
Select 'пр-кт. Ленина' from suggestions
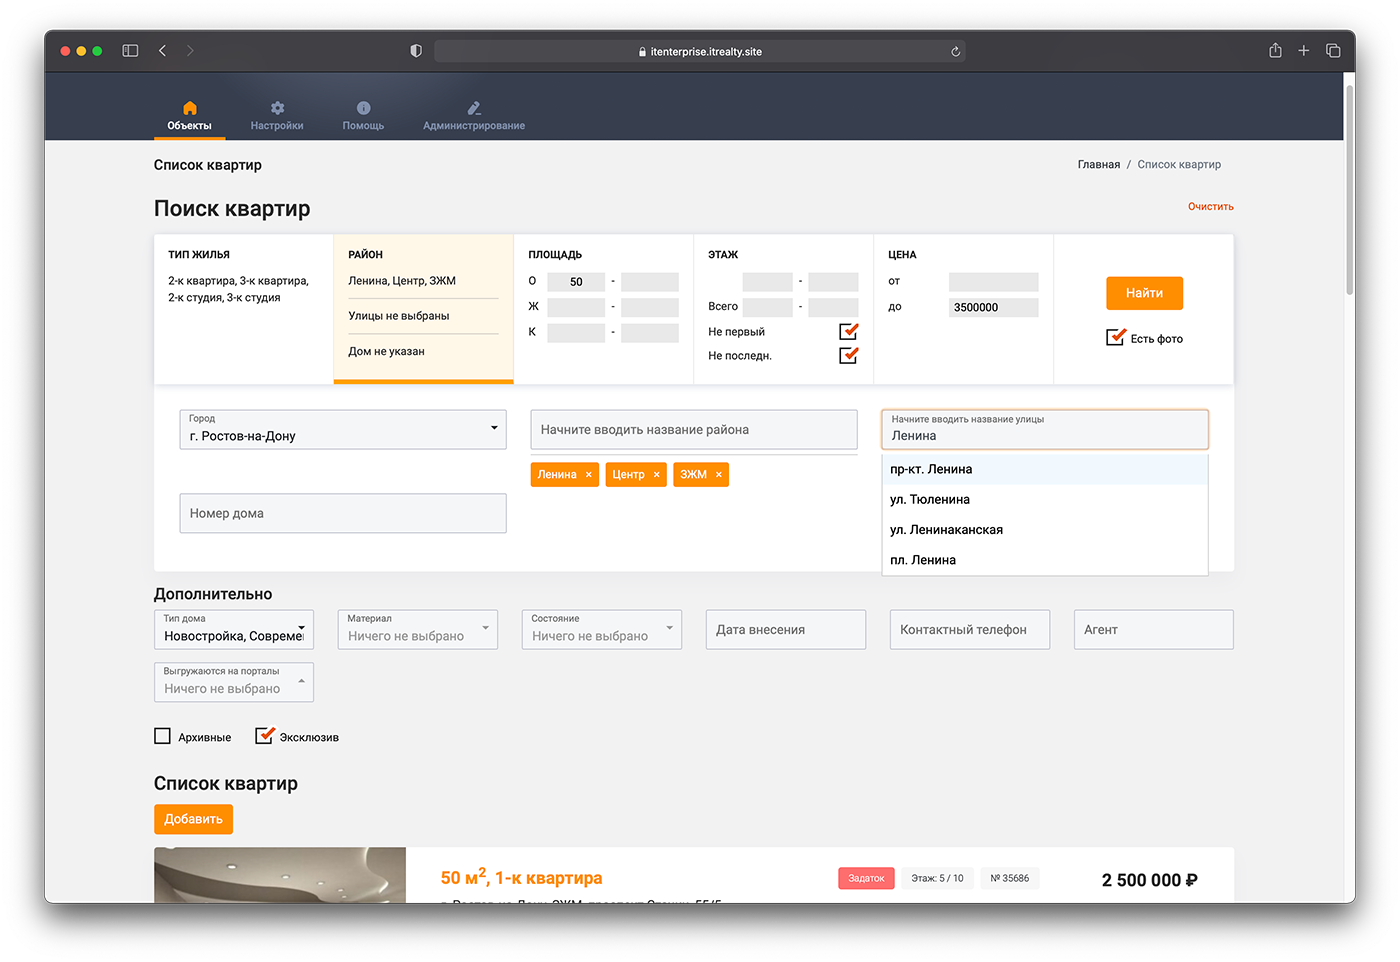931,469
